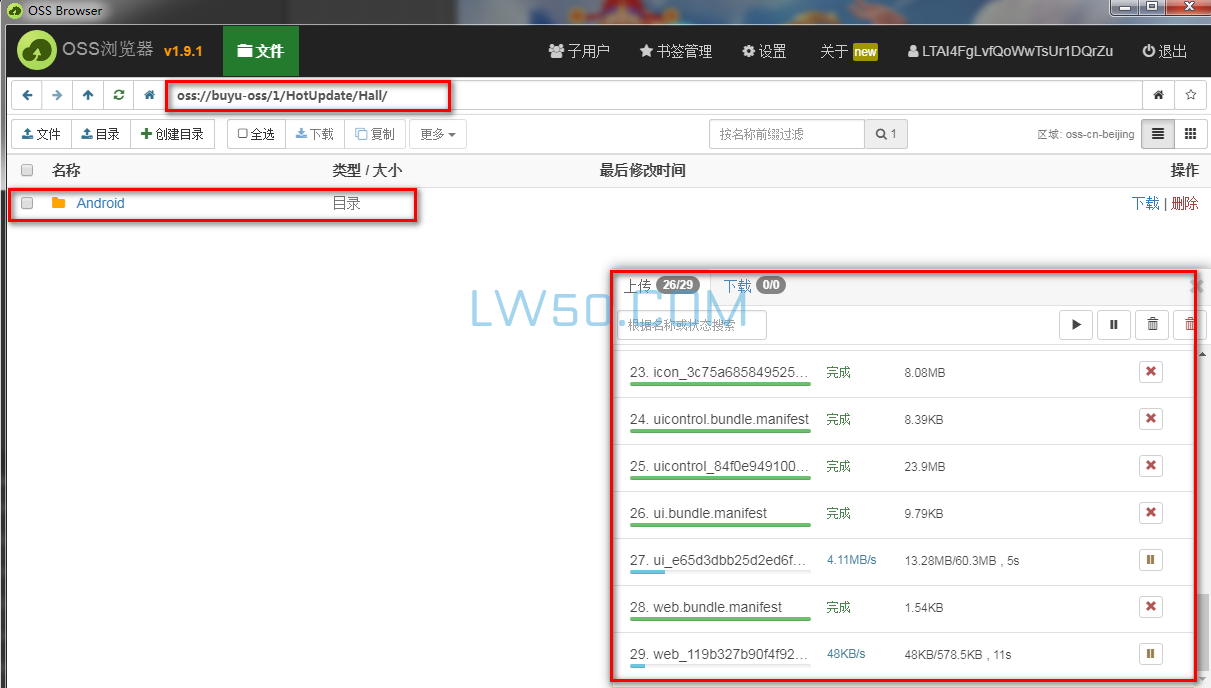Open the 更多 dropdown menu
1211x688 pixels.
point(437,134)
